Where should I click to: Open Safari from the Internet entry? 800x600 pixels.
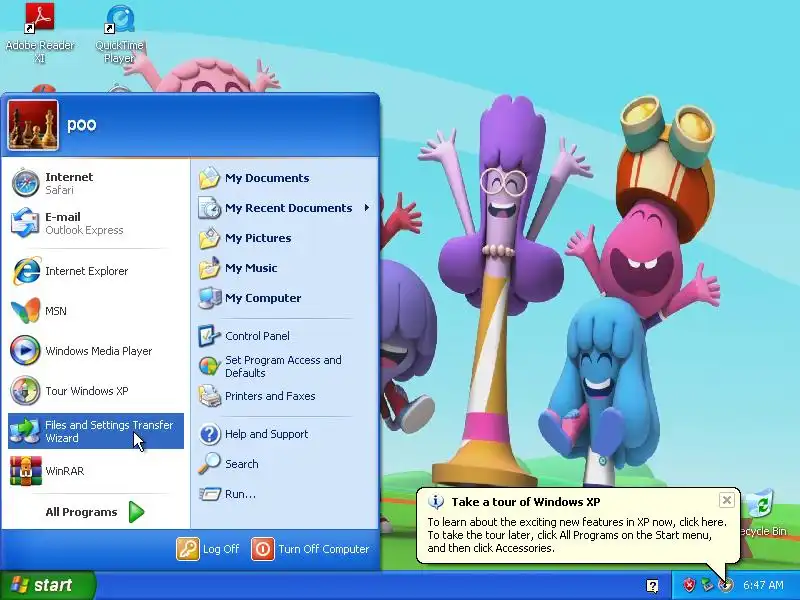point(96,183)
